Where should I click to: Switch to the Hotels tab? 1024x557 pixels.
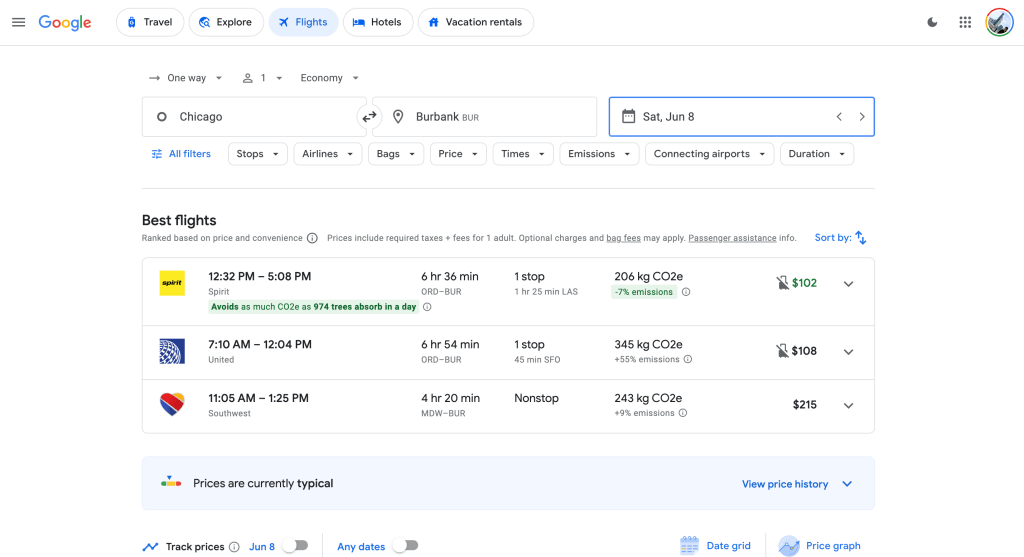pyautogui.click(x=377, y=22)
